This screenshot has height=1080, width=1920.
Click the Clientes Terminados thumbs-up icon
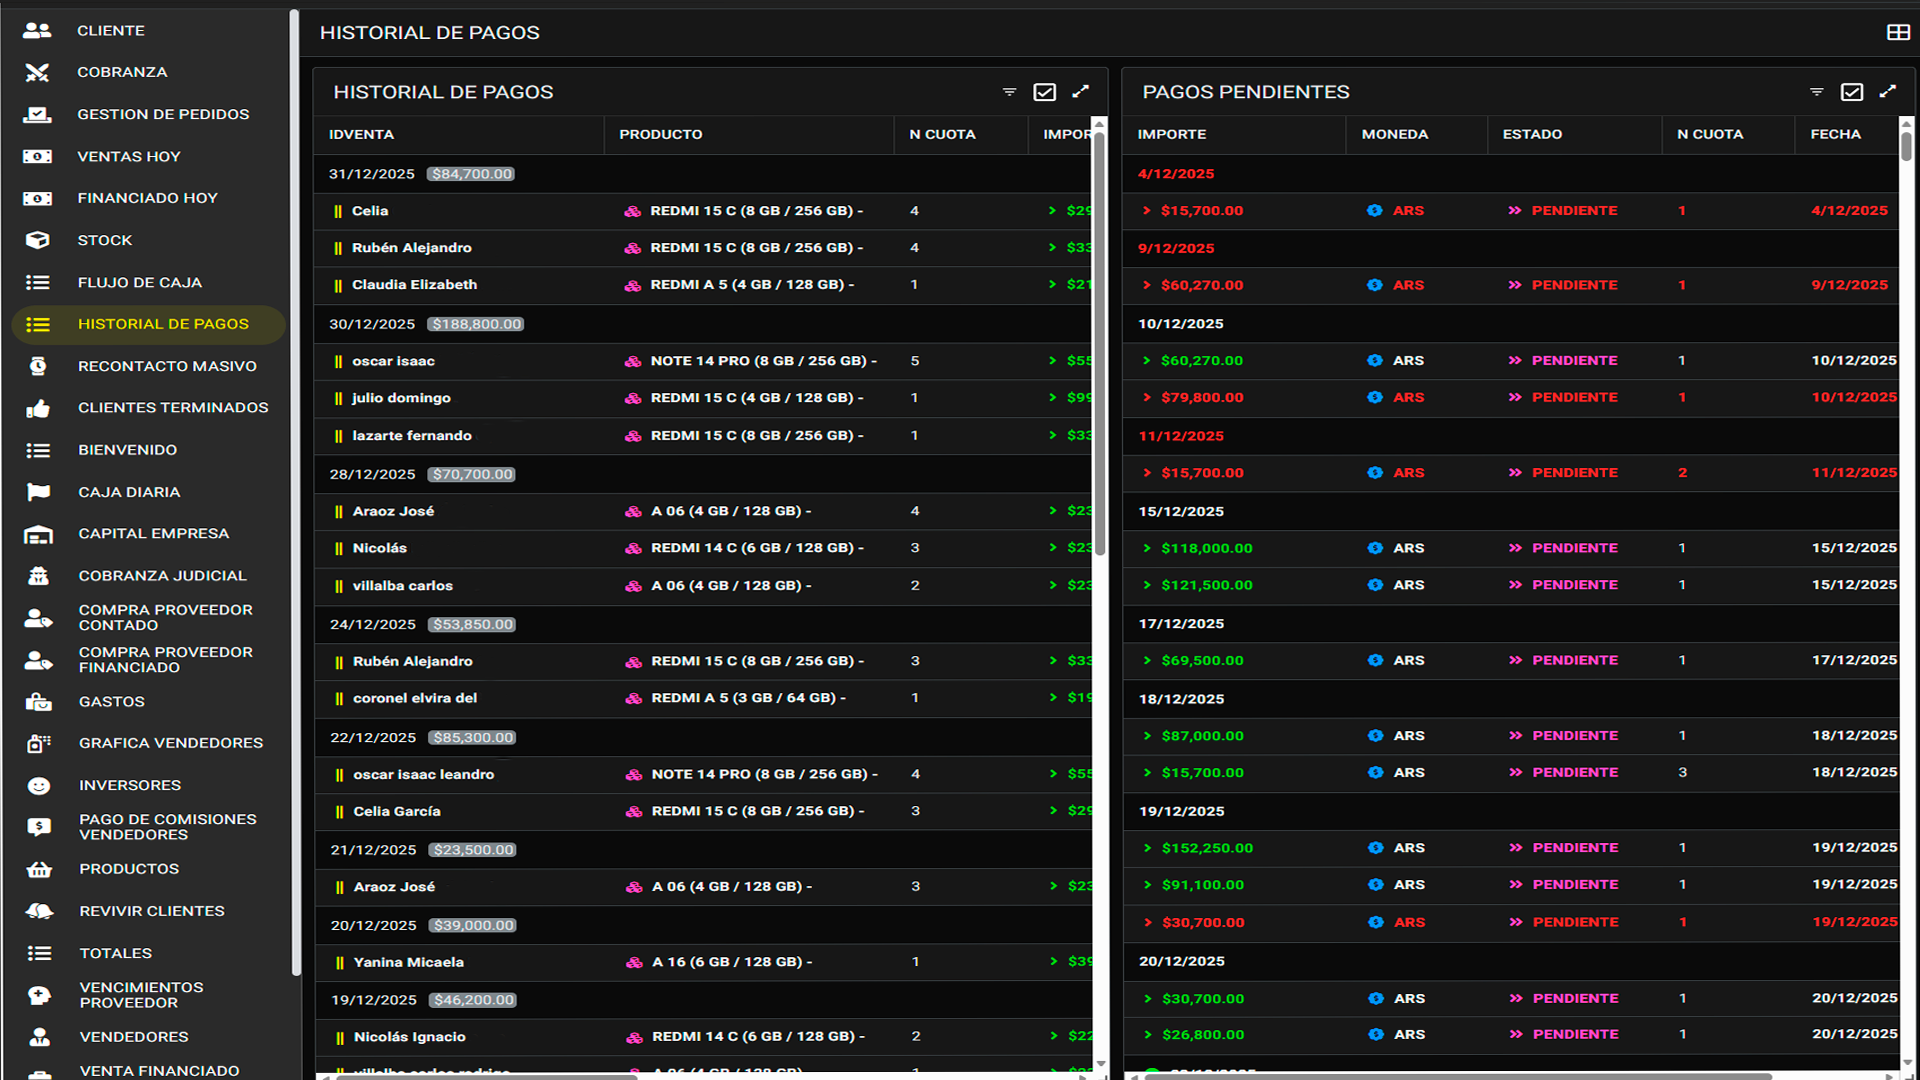[x=38, y=408]
